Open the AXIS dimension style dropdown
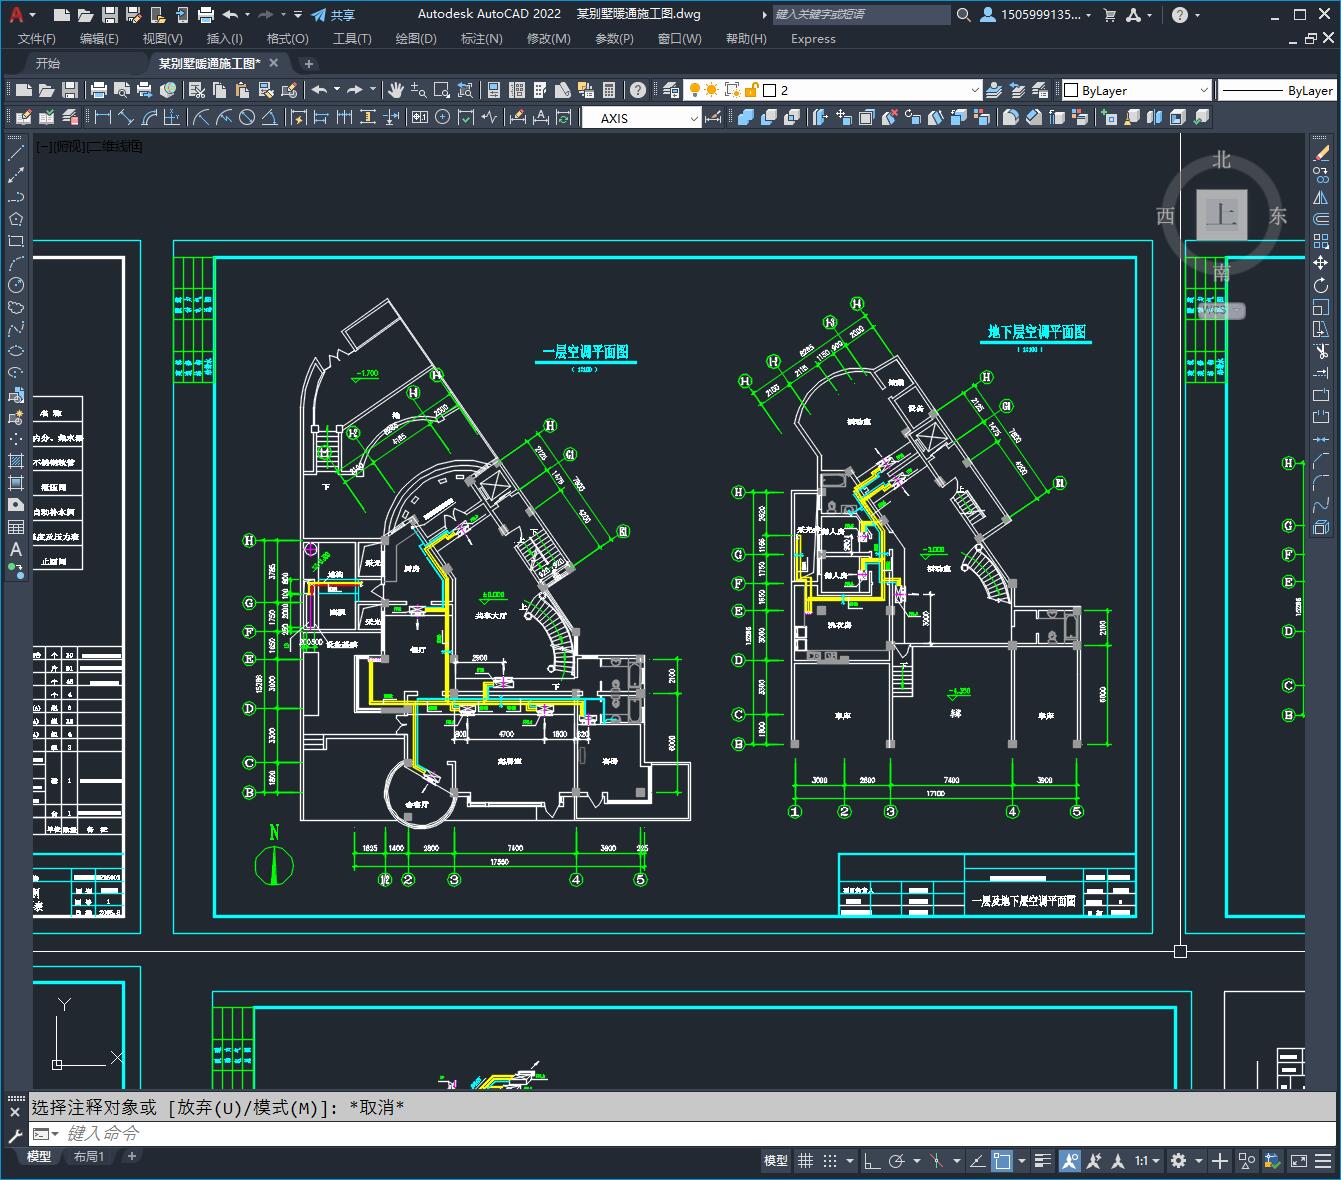Image resolution: width=1341 pixels, height=1180 pixels. [x=694, y=117]
